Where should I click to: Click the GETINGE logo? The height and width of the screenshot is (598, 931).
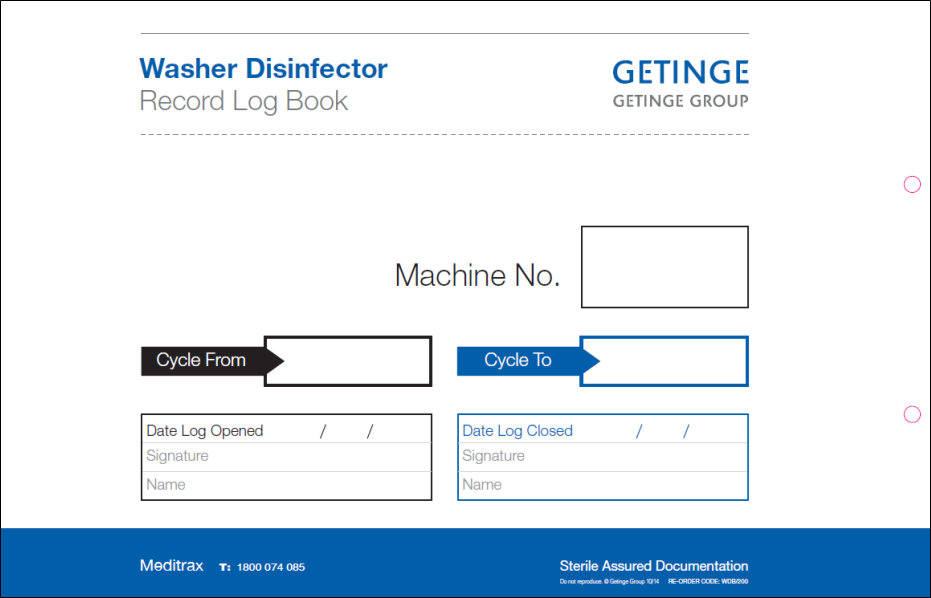click(680, 72)
